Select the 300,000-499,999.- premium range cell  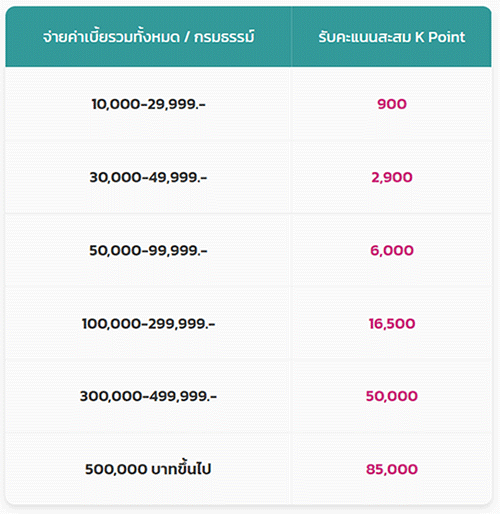pos(148,396)
